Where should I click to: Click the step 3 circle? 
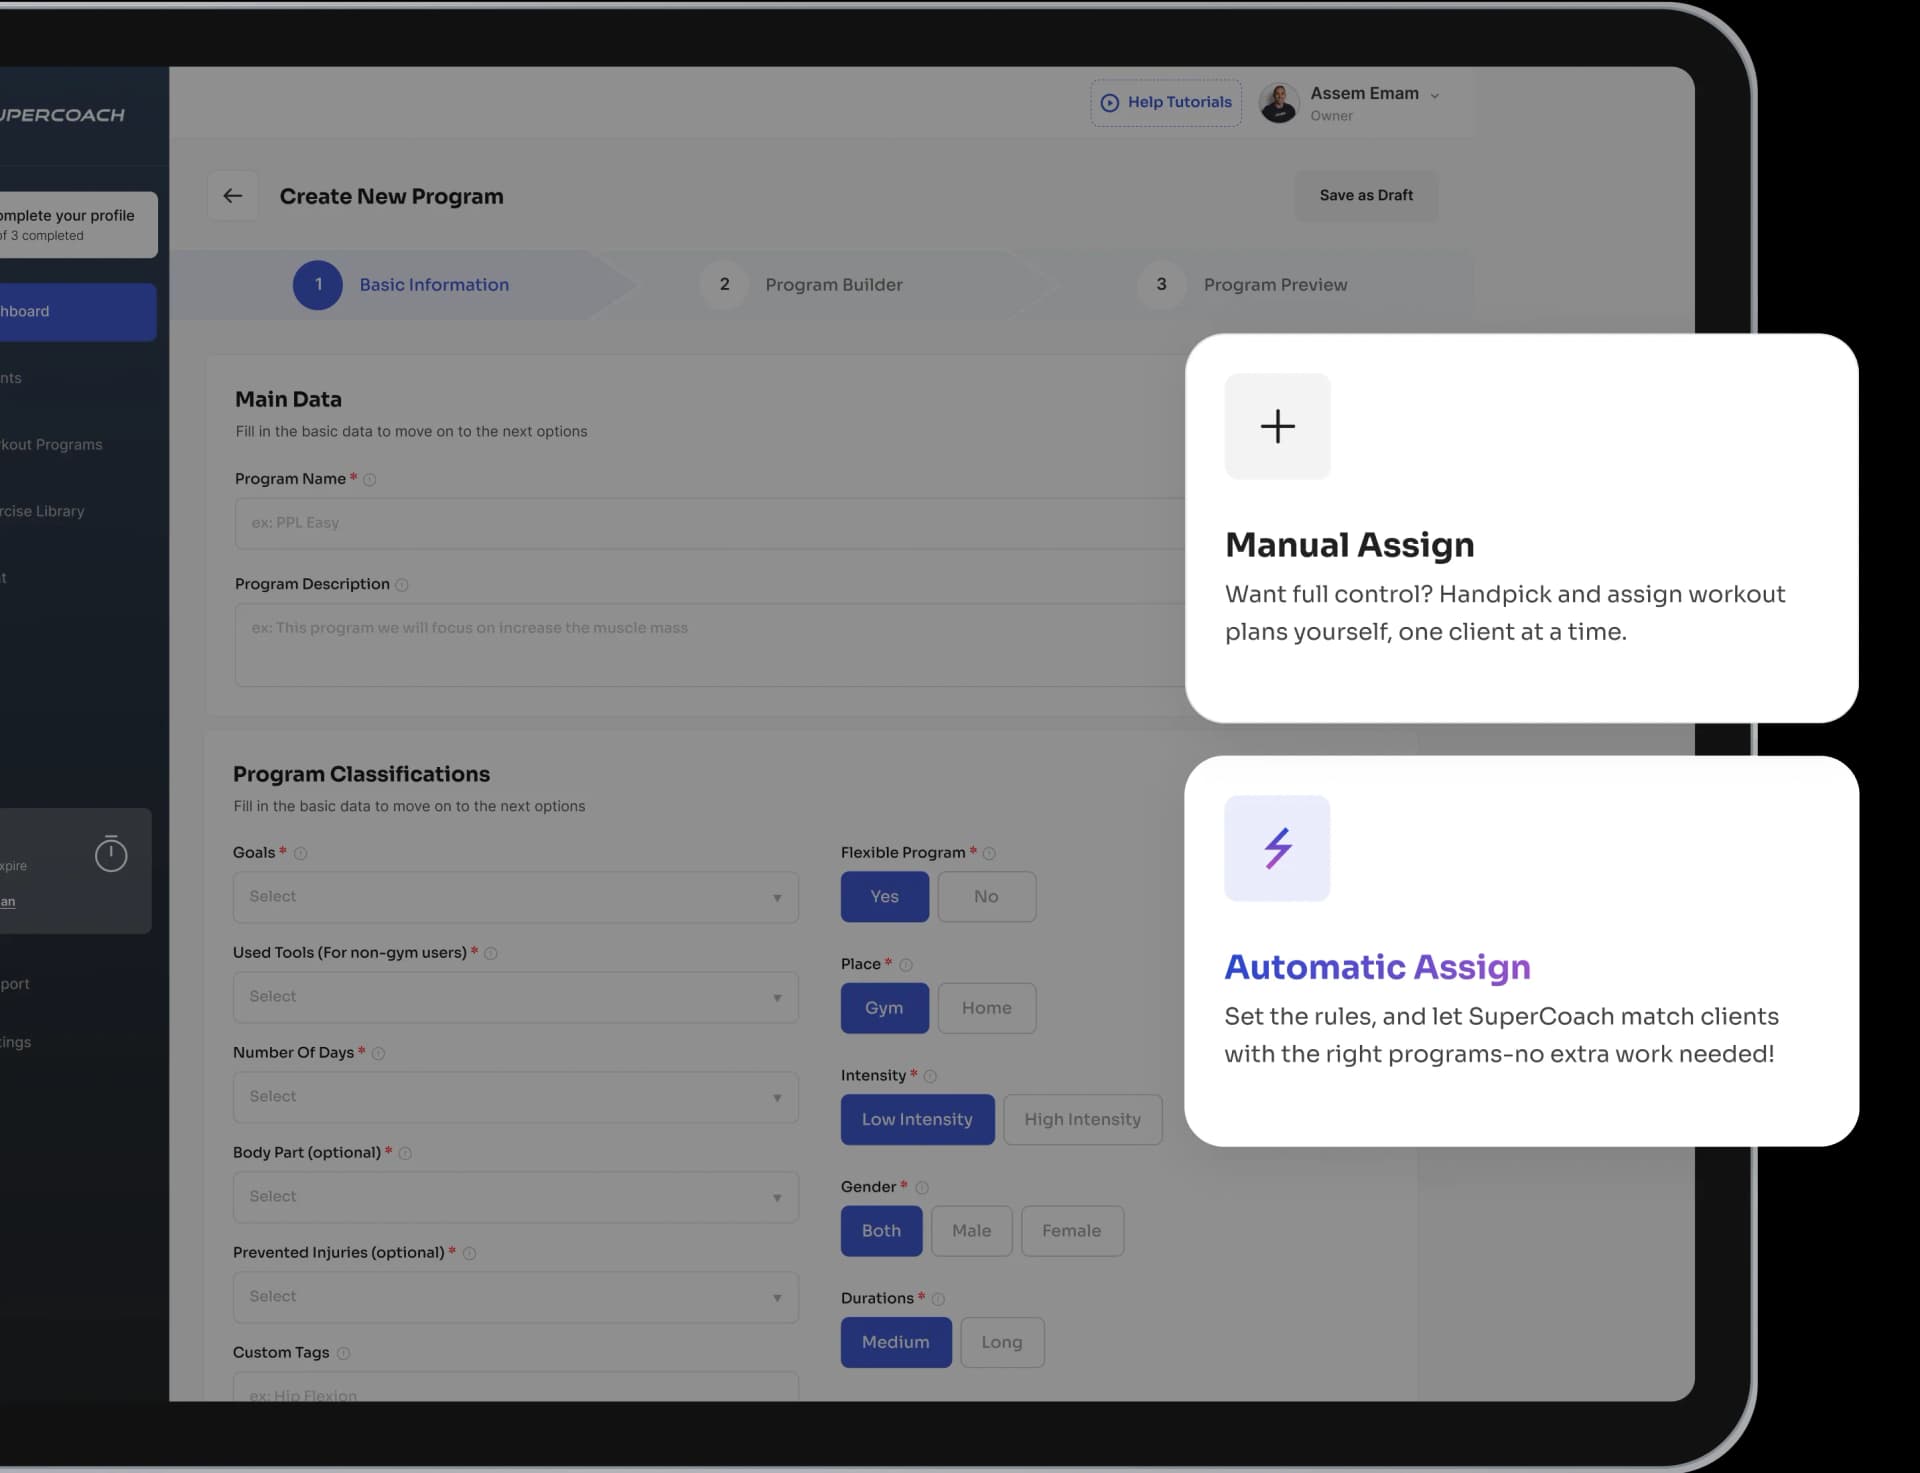(1161, 285)
